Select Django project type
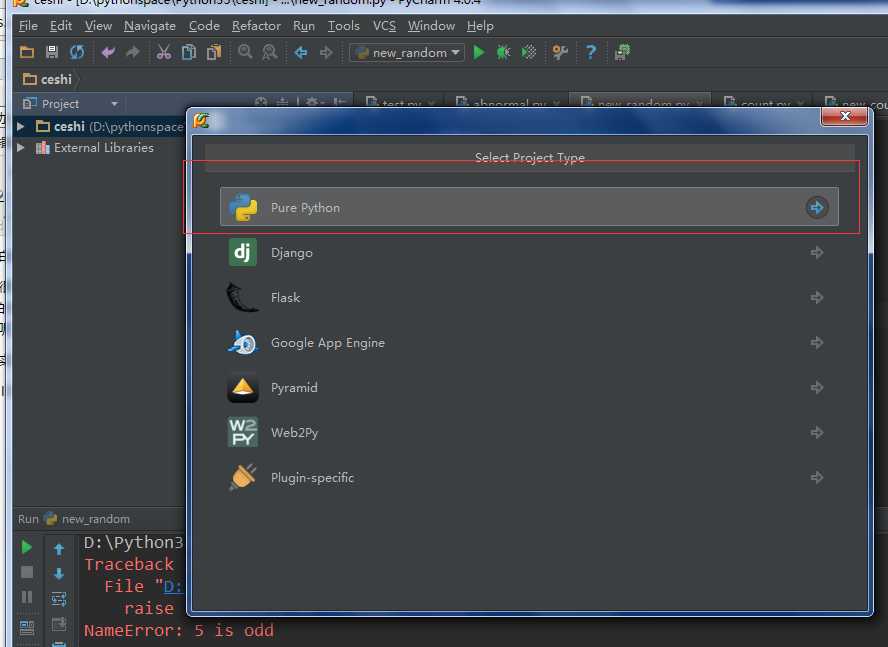The width and height of the screenshot is (888, 647). (529, 253)
